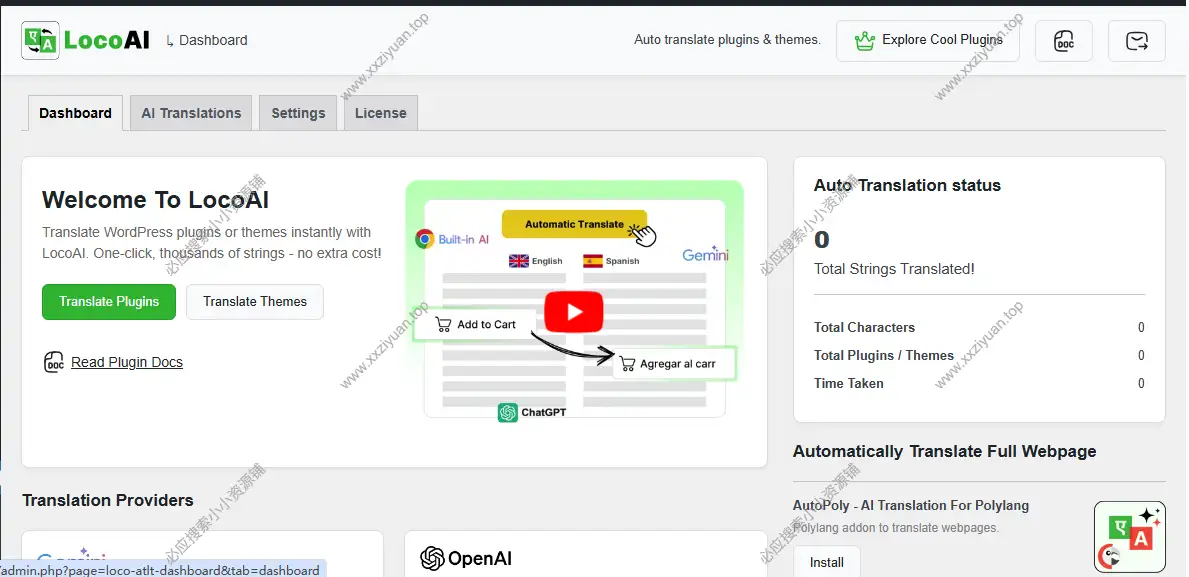1189x577 pixels.
Task: Click the Translate Themes button
Action: pyautogui.click(x=255, y=302)
